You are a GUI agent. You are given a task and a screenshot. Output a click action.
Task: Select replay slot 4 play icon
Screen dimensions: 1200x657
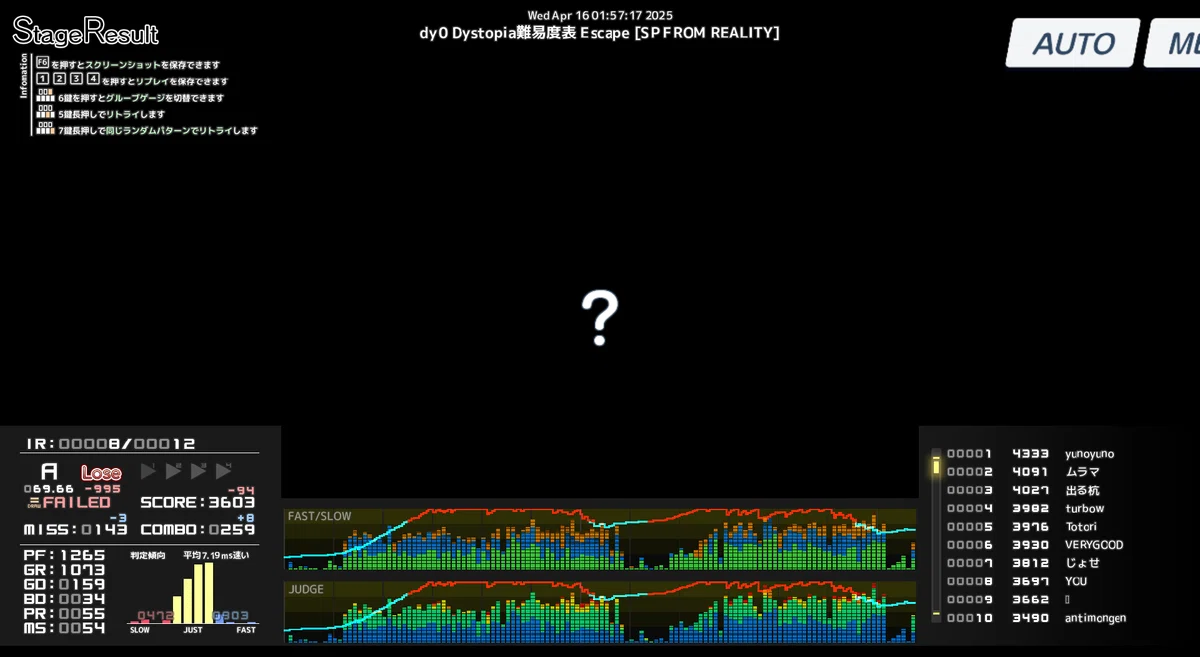coord(224,471)
